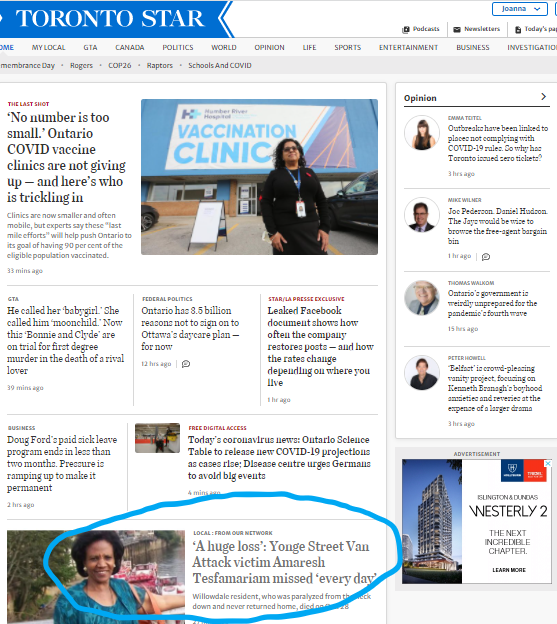Screen dimensions: 557x624
Task: Open the Business nav section
Action: [x=473, y=47]
